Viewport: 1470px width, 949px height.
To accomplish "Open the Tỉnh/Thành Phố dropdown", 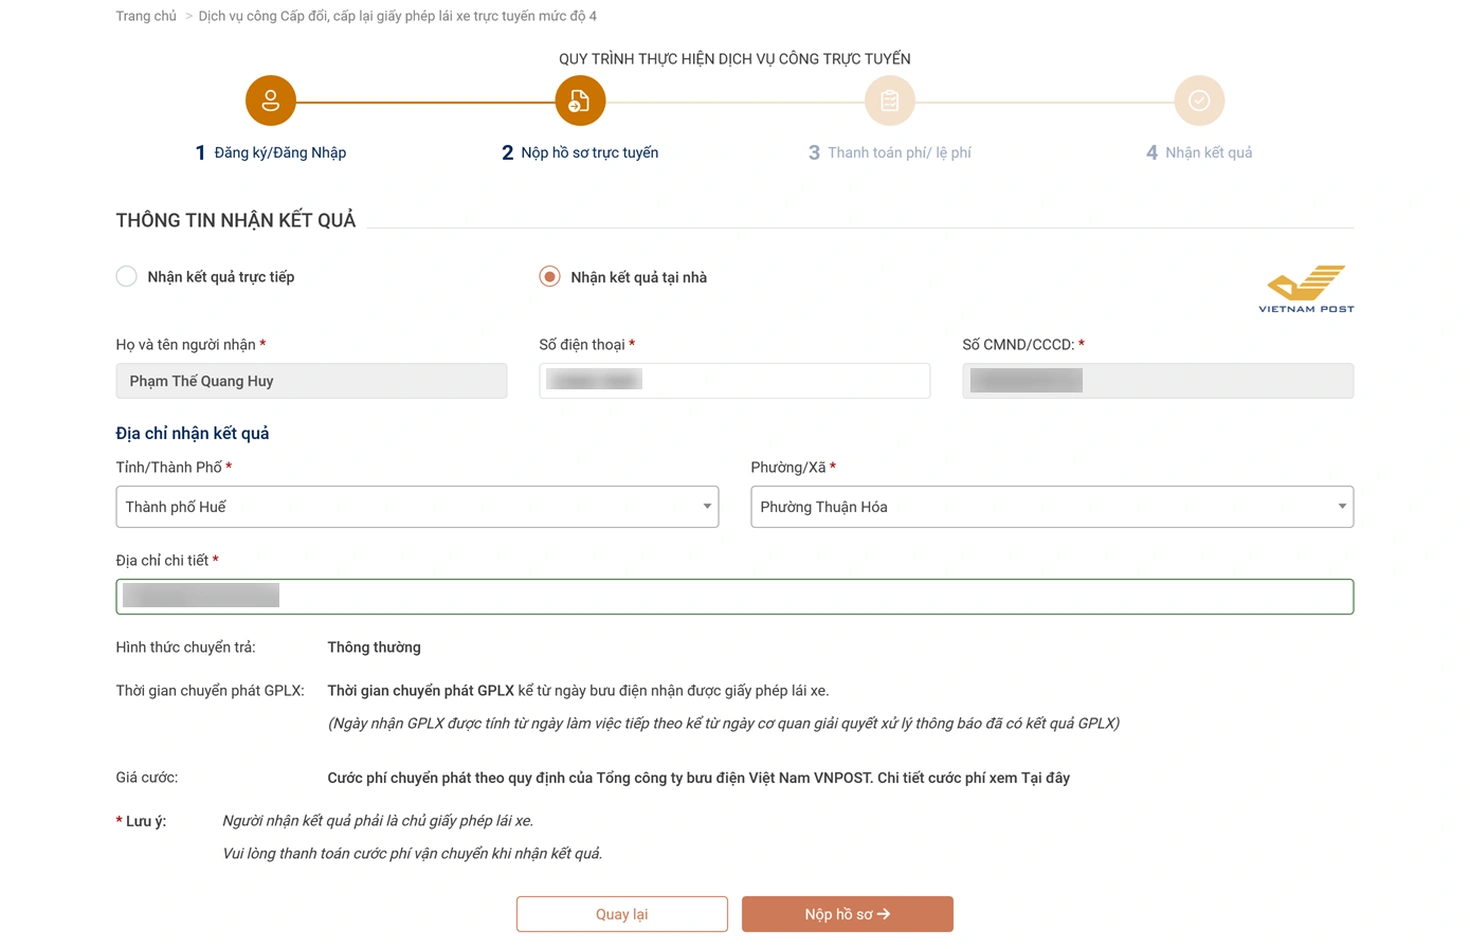I will (x=417, y=507).
